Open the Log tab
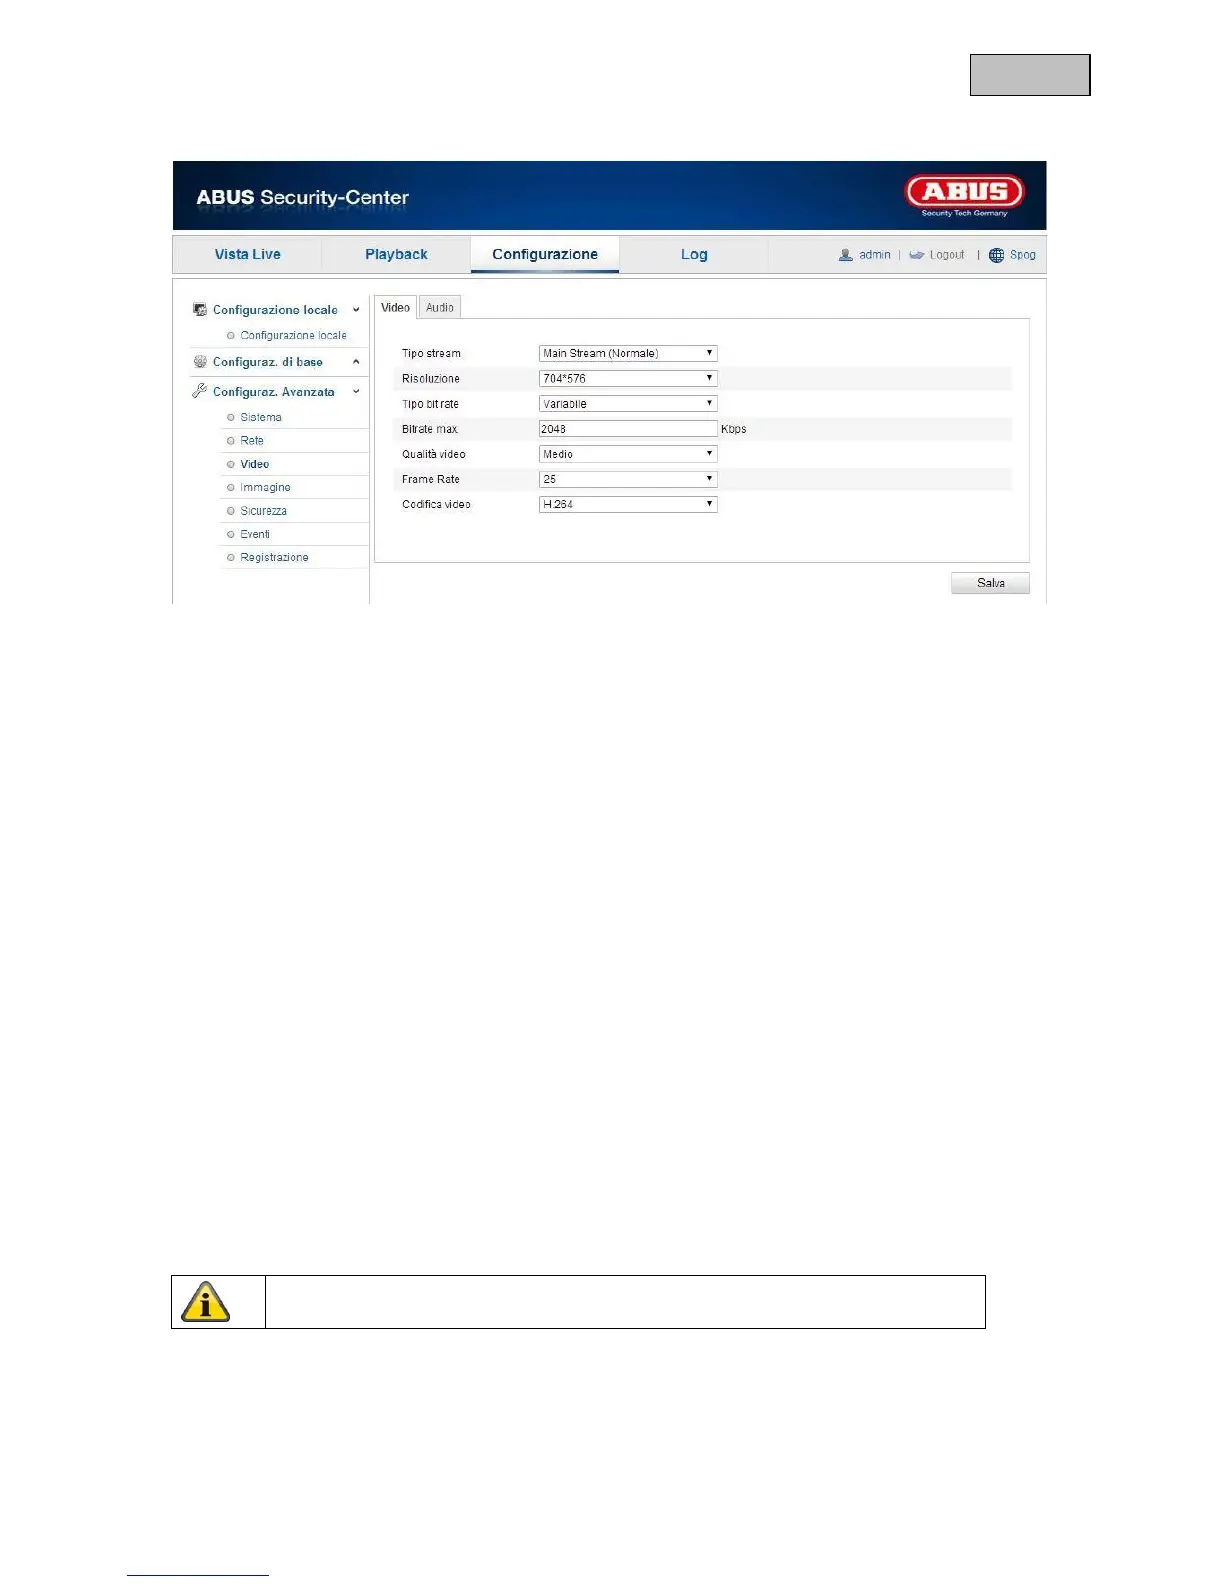 [694, 254]
